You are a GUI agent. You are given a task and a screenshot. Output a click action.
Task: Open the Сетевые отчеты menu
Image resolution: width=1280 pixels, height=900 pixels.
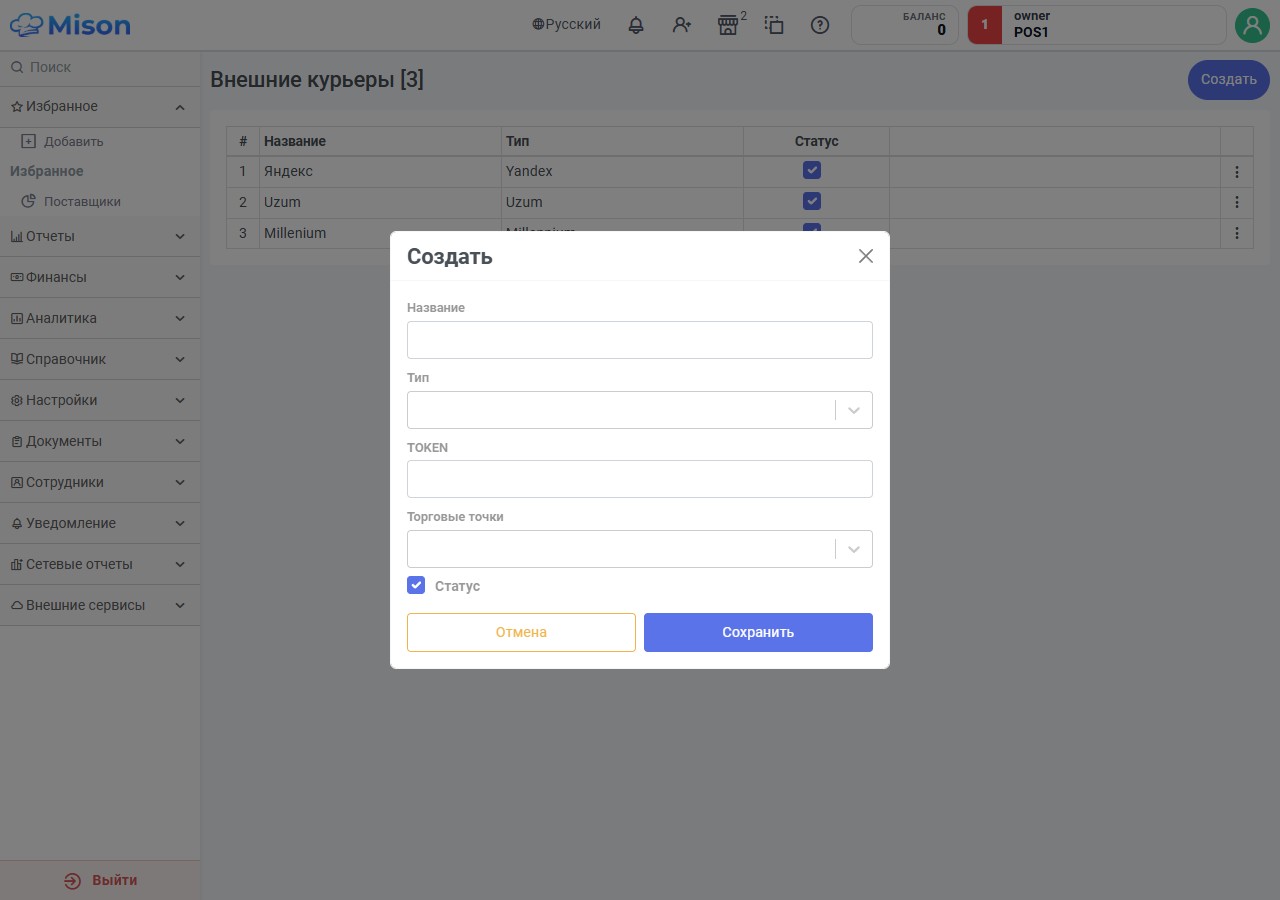(100, 565)
